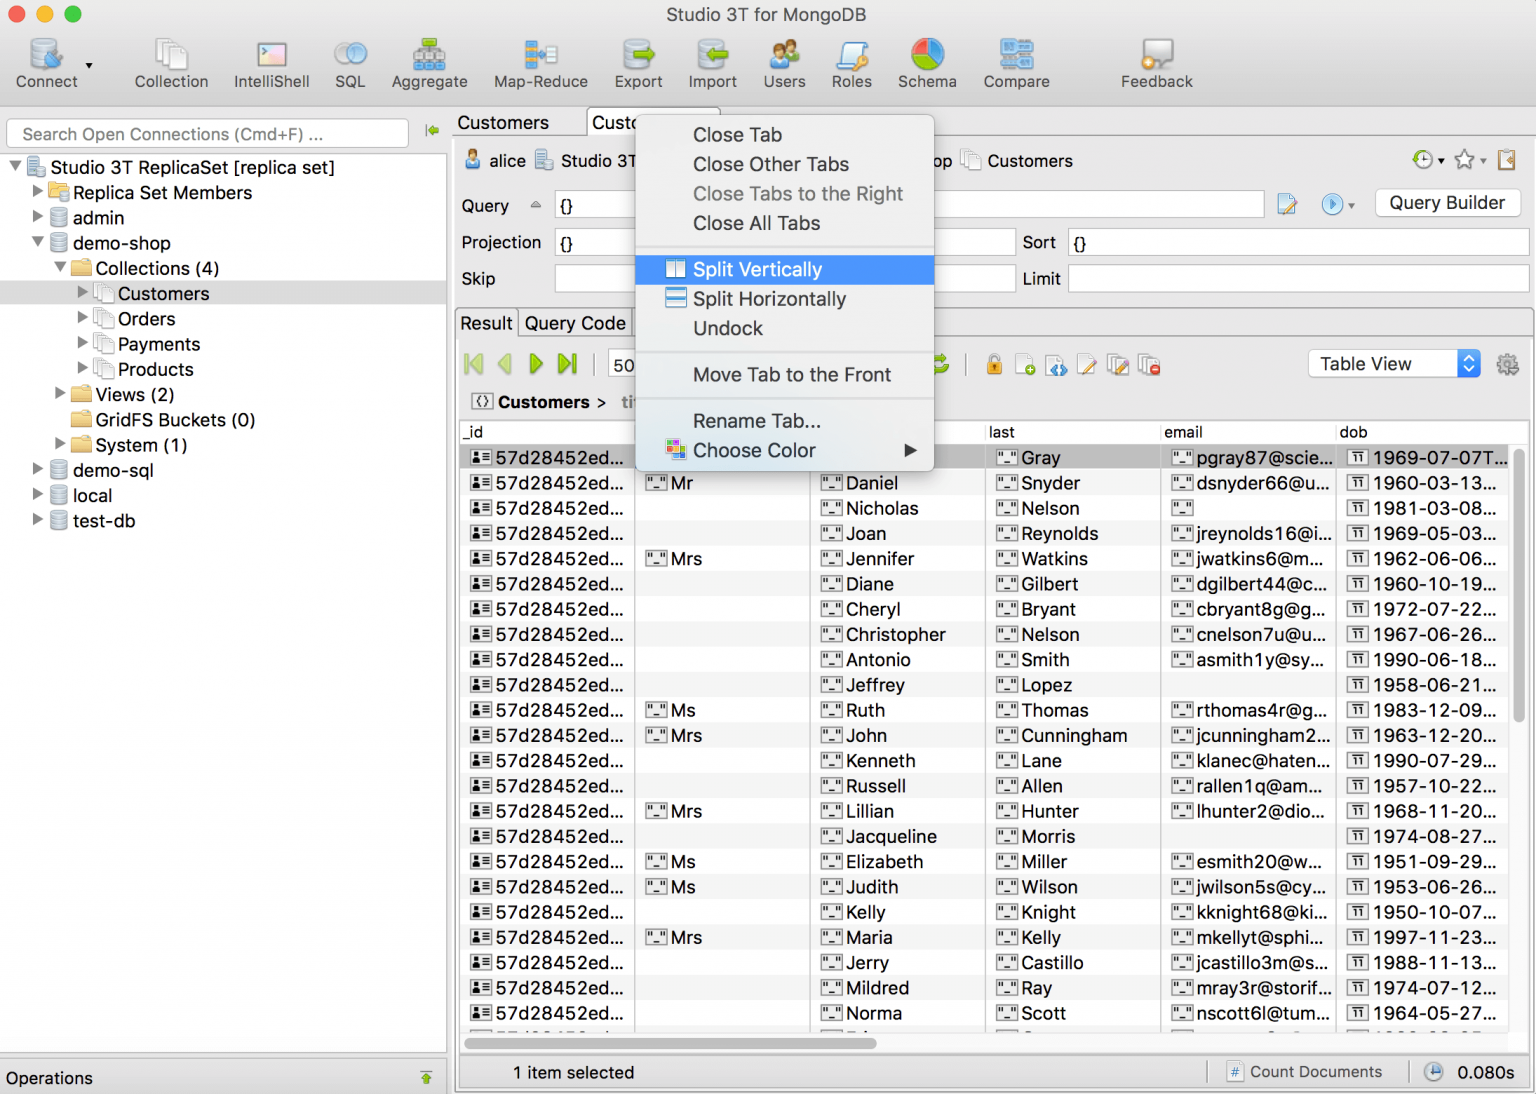Select Split Vertically from the context menu
Screen dimensions: 1536x1094
coord(757,269)
